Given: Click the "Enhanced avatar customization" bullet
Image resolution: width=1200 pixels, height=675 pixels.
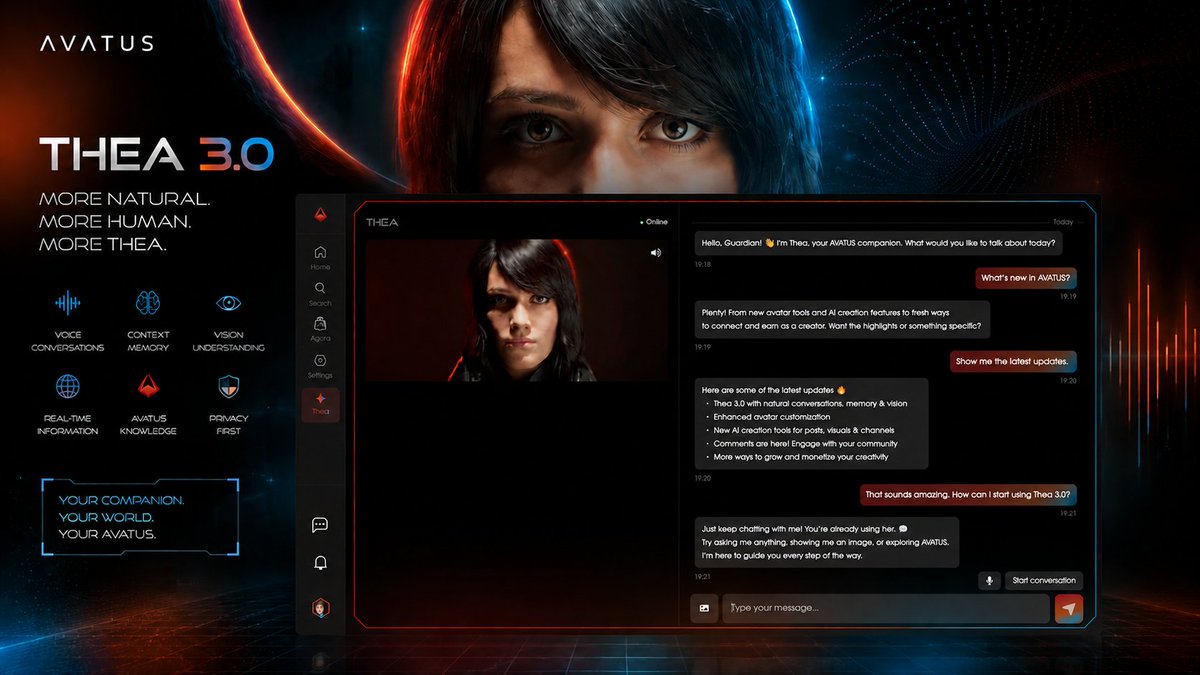Looking at the screenshot, I should [x=771, y=416].
